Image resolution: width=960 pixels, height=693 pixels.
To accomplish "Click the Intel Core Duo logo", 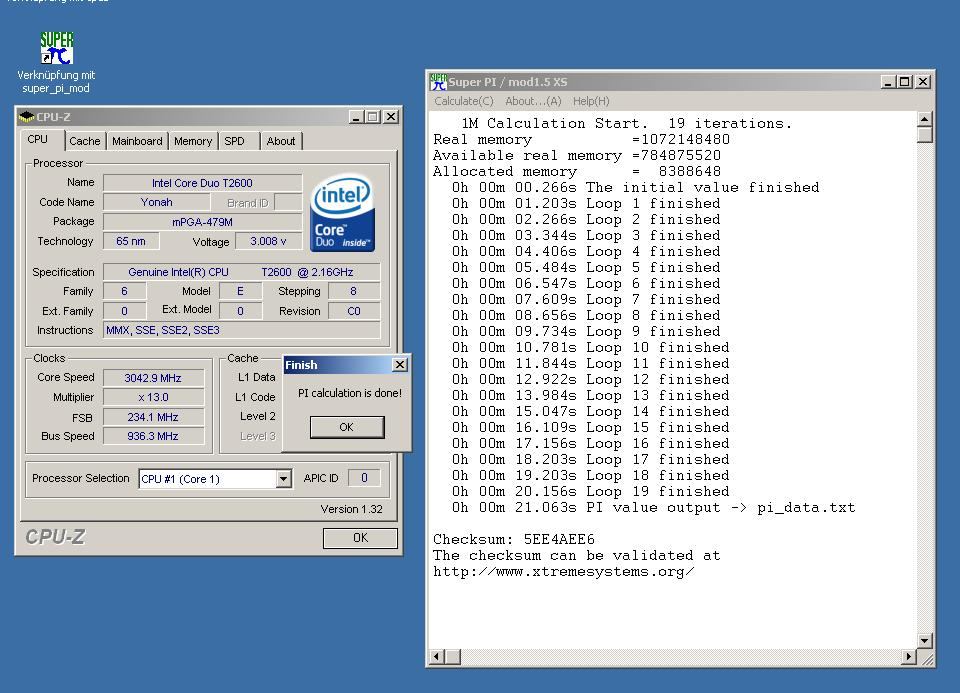I will pyautogui.click(x=342, y=213).
